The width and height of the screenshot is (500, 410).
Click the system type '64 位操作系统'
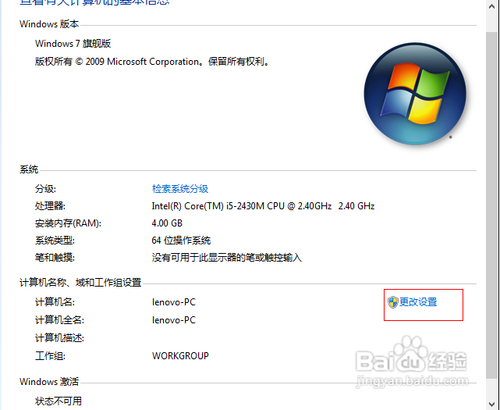181,240
